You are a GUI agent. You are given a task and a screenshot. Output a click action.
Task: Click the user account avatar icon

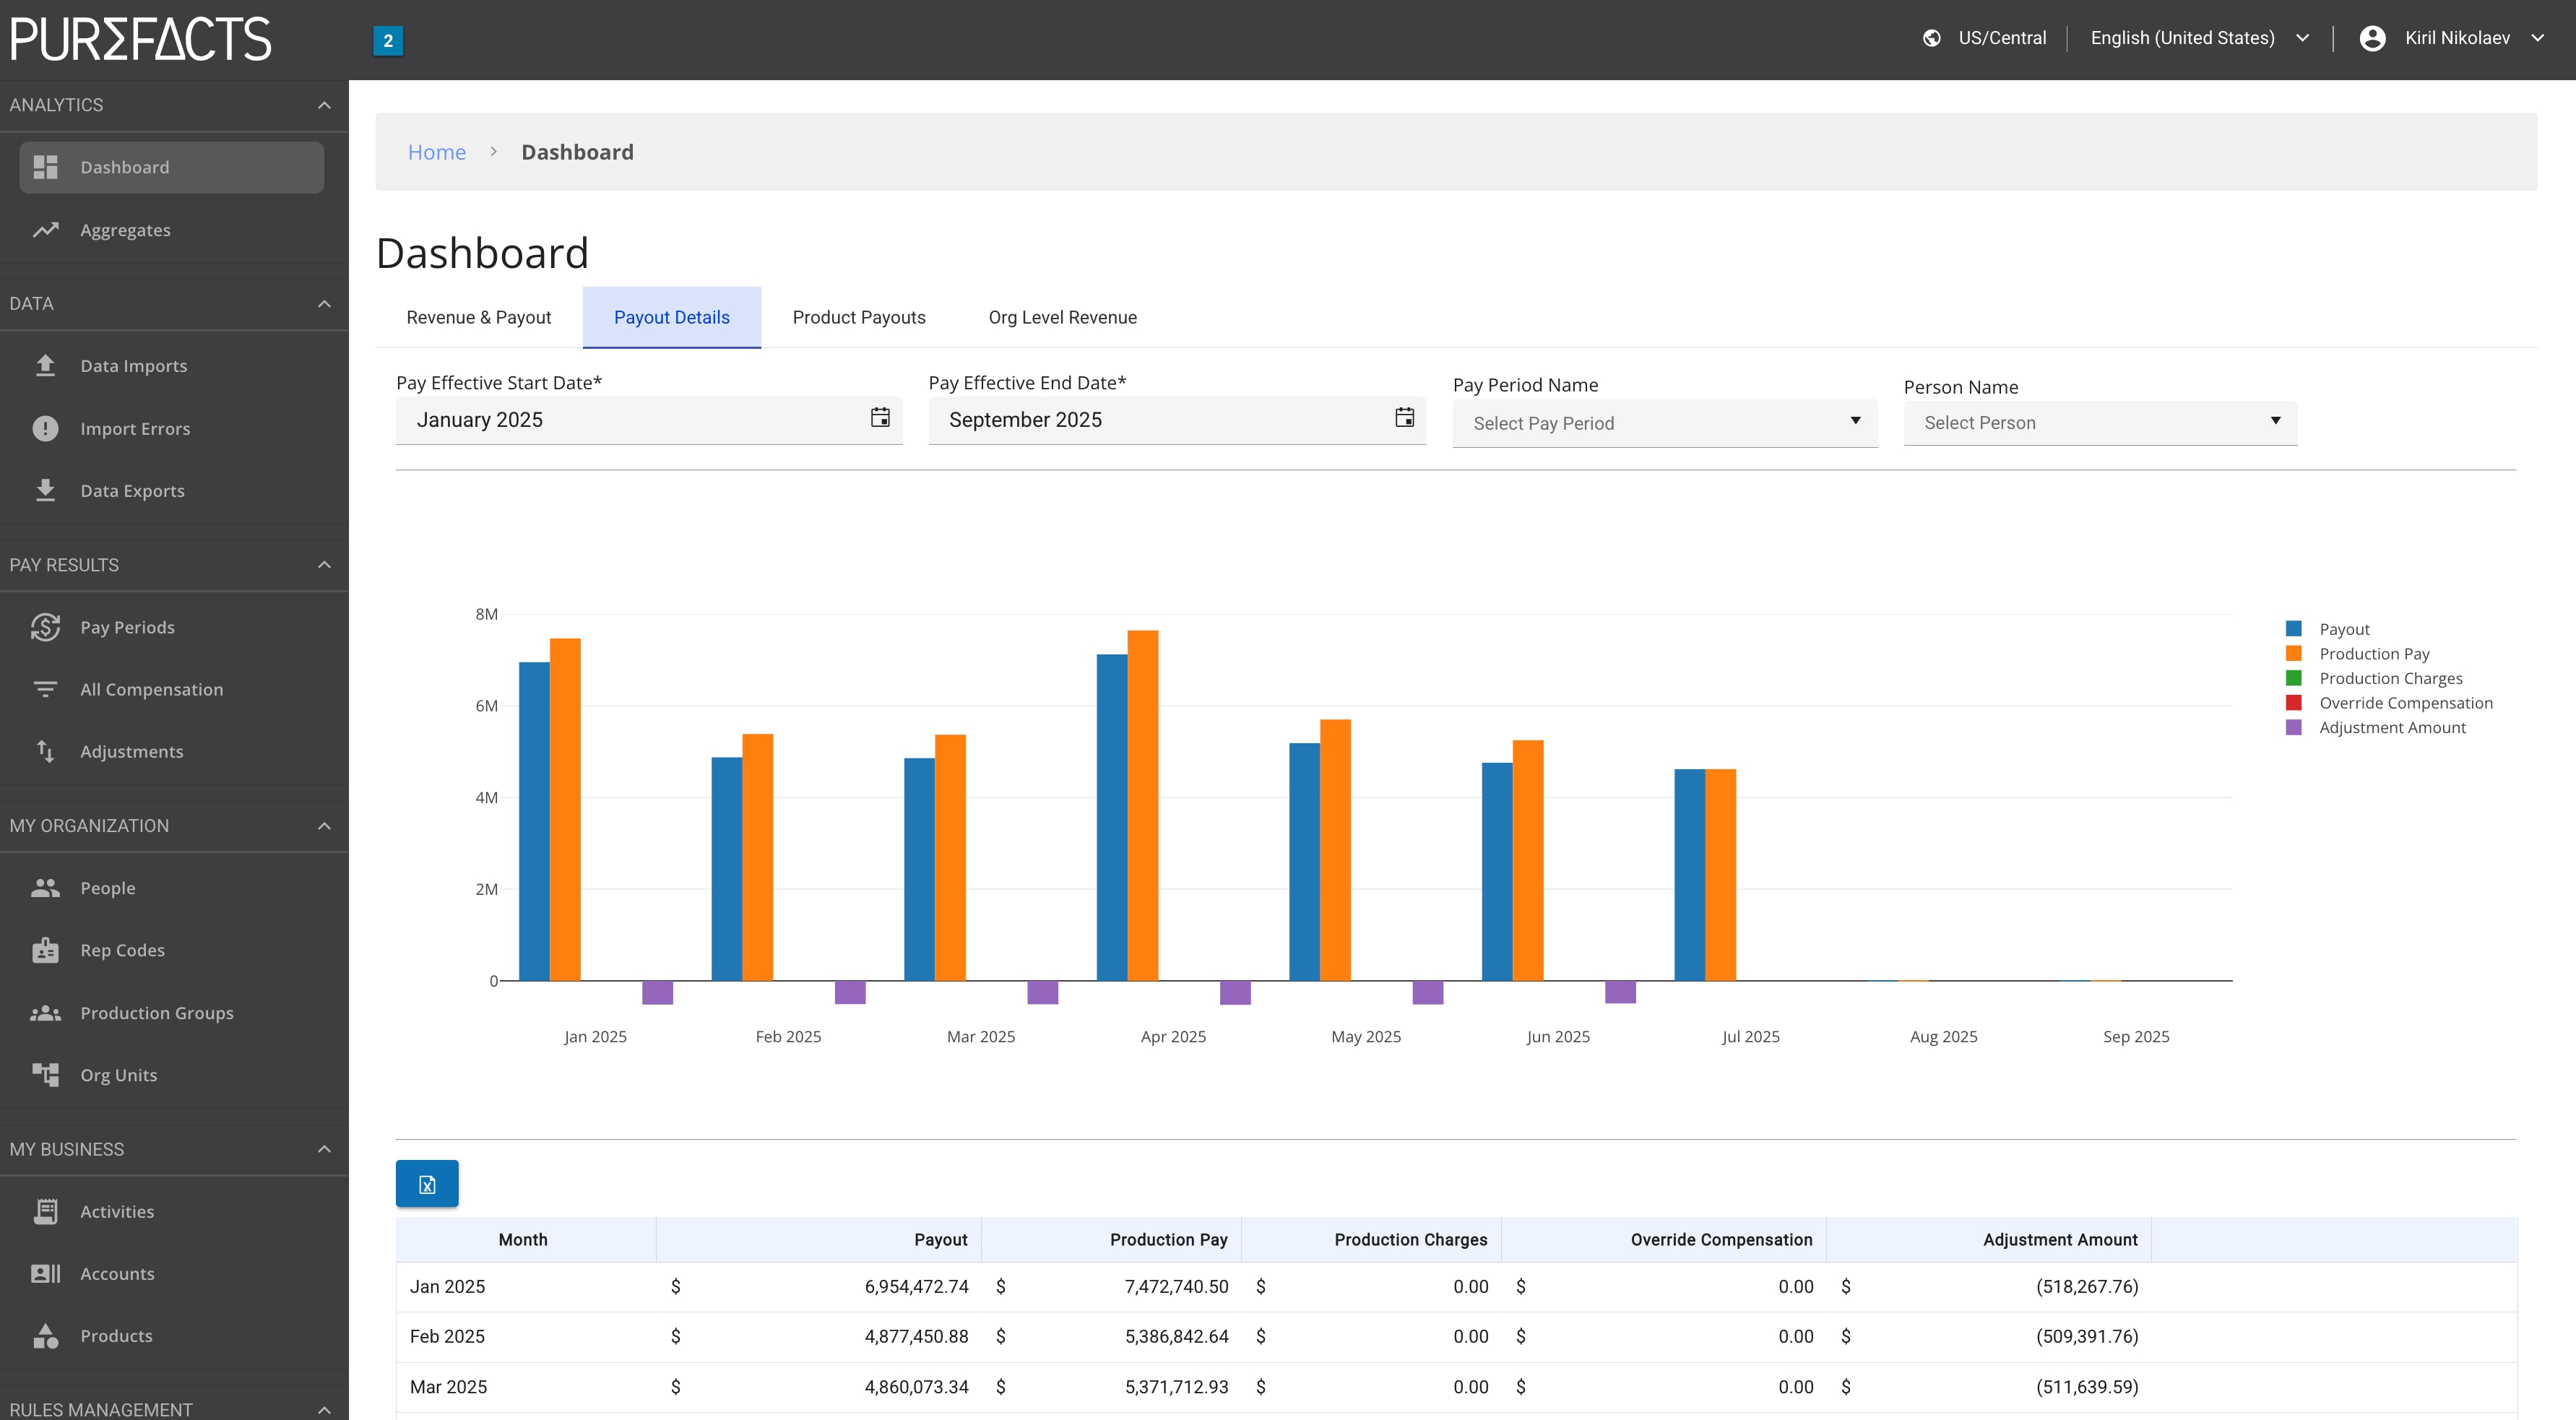click(2372, 38)
